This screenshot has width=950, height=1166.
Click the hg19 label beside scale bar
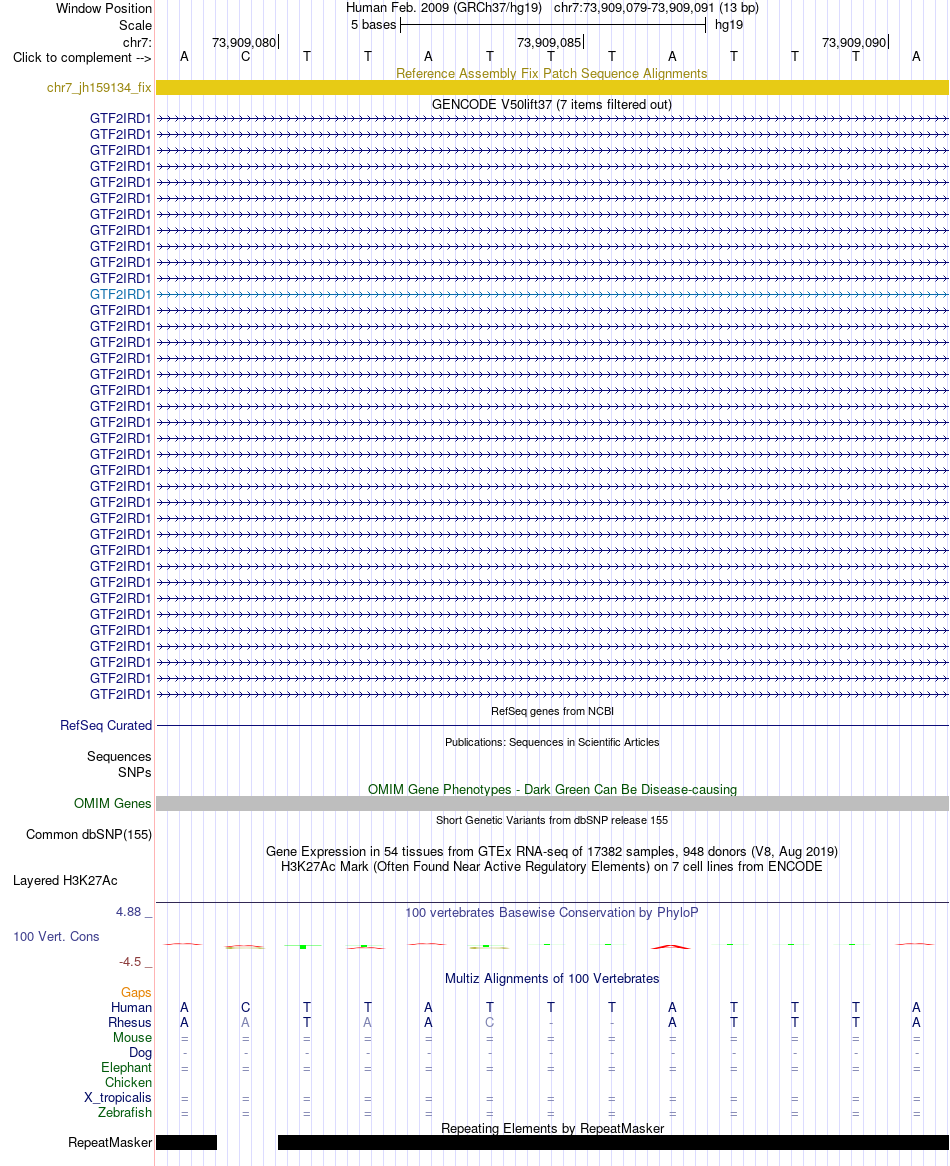coord(728,25)
